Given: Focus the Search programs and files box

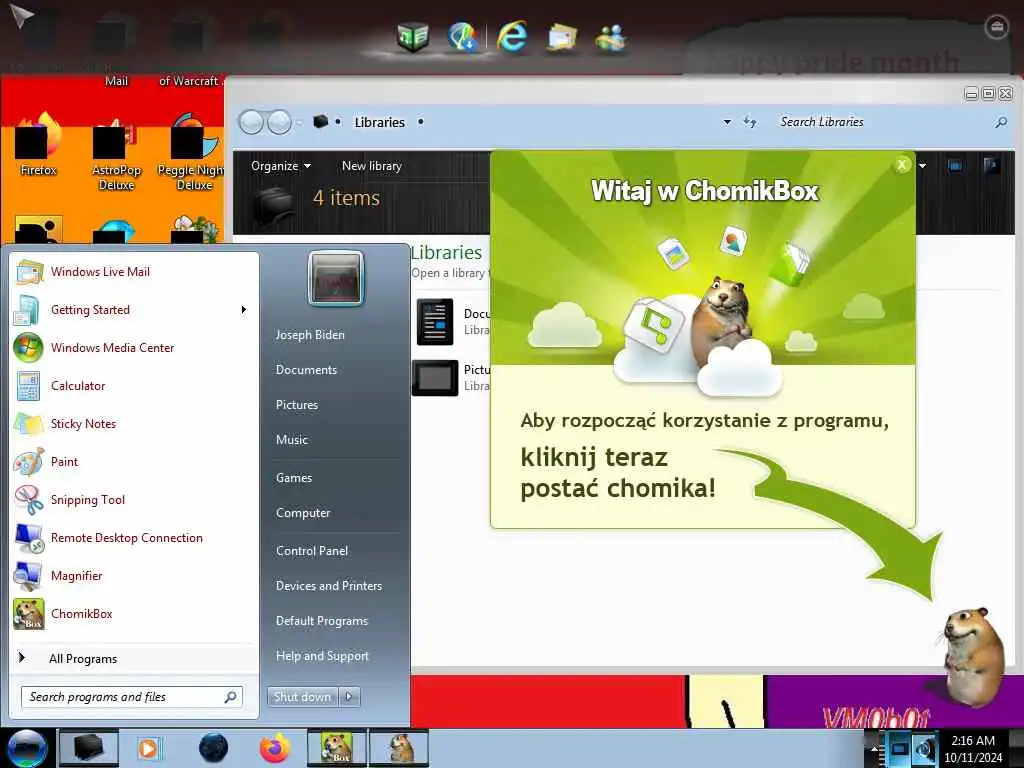Looking at the screenshot, I should coord(132,697).
